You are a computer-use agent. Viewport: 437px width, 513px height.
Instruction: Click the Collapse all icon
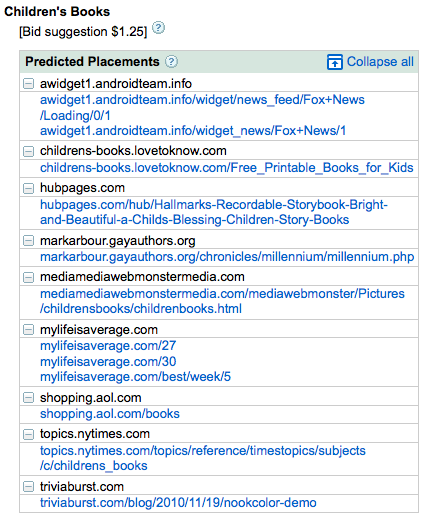coord(335,62)
